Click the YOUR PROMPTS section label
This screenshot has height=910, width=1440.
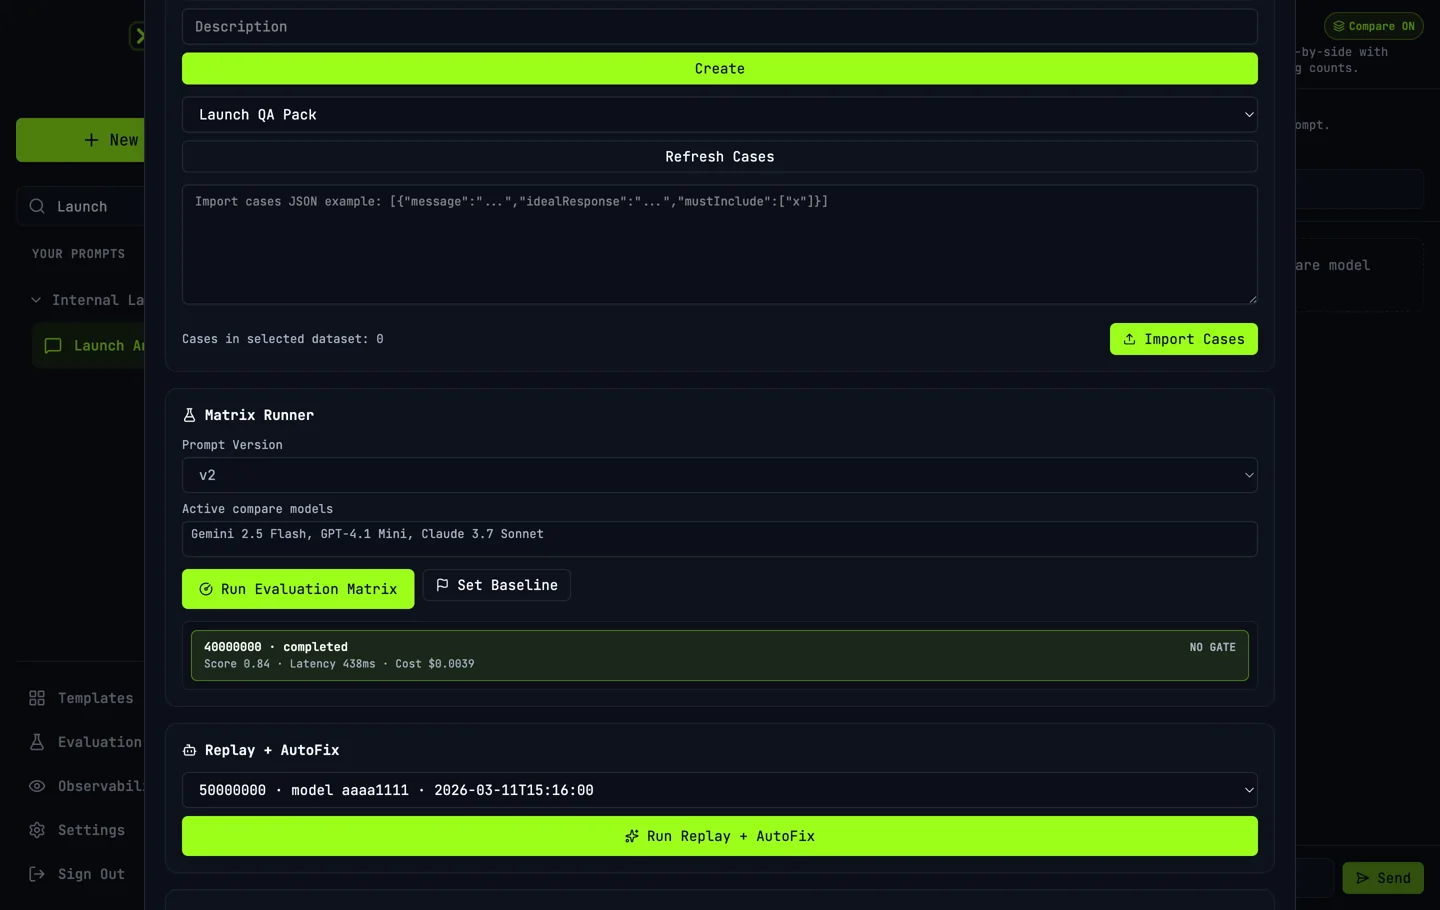pos(78,254)
